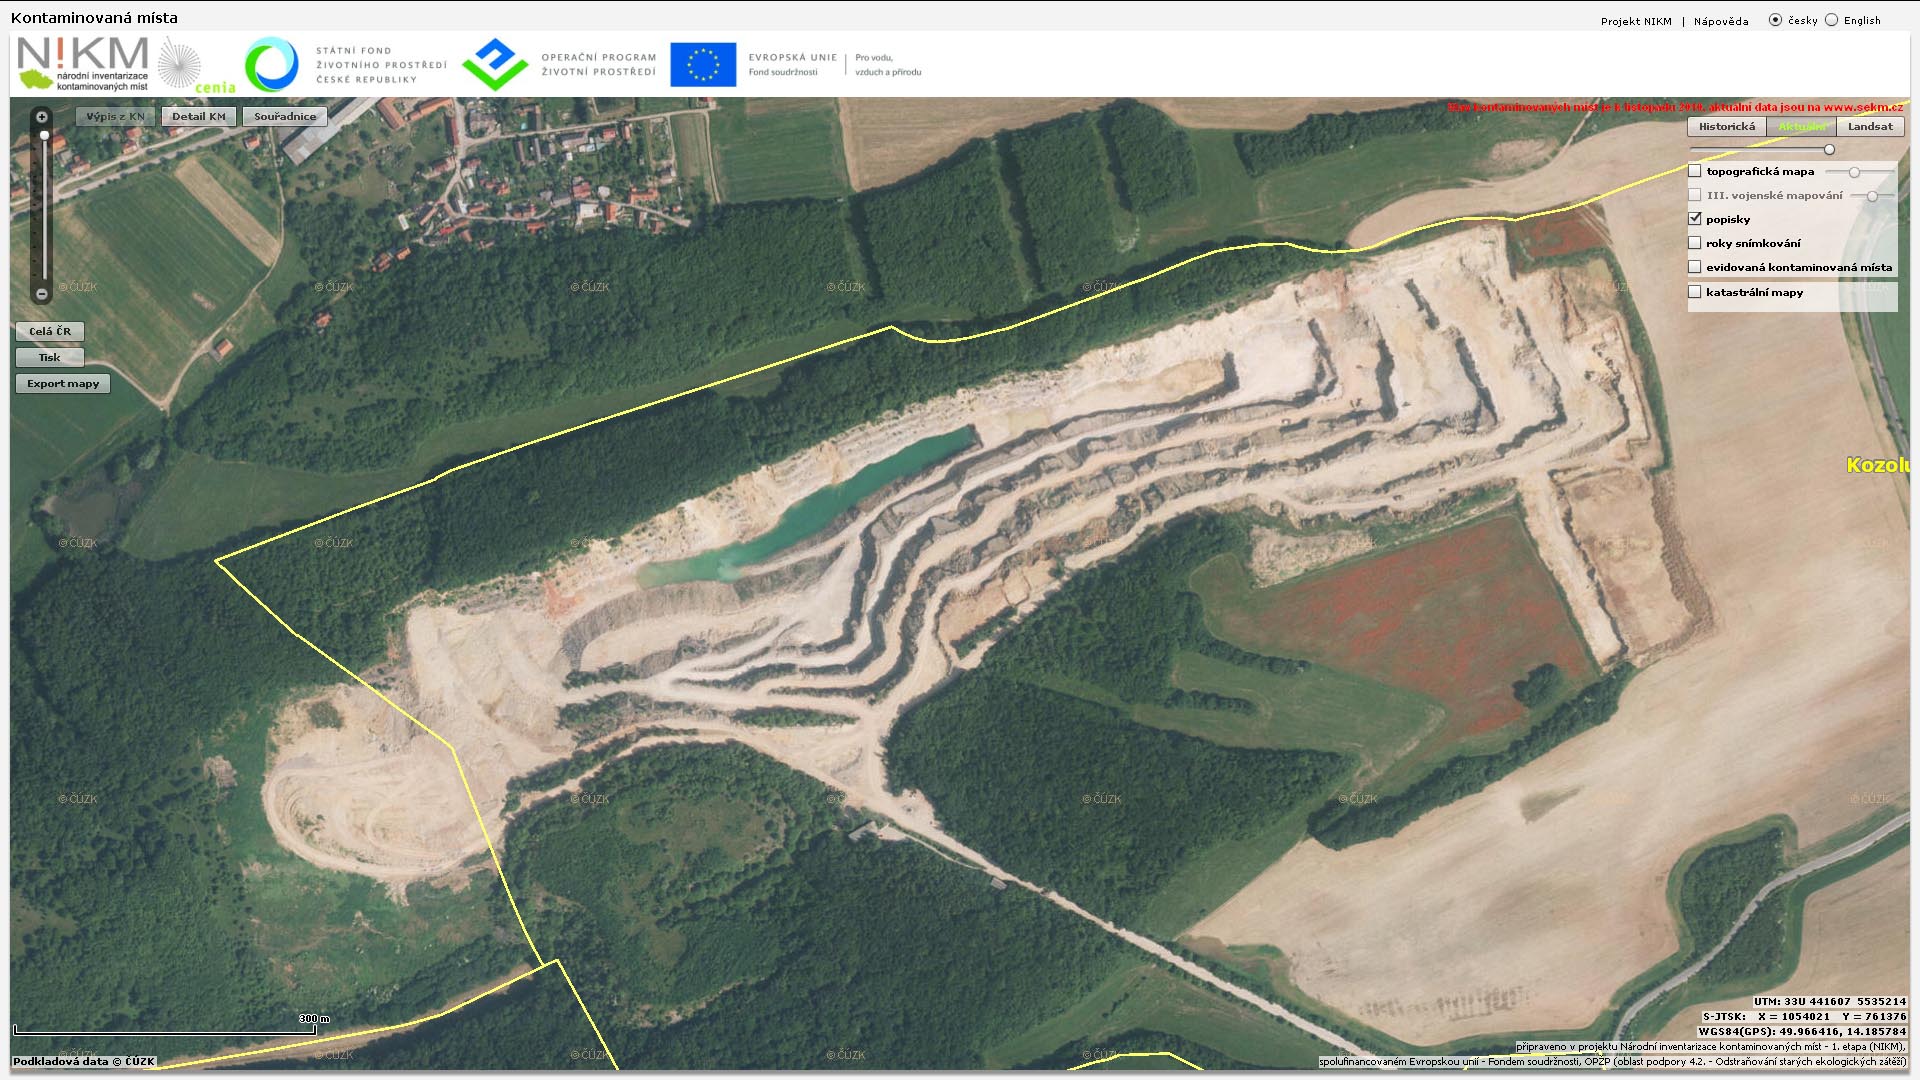Click the Souřadnice button

tap(285, 117)
